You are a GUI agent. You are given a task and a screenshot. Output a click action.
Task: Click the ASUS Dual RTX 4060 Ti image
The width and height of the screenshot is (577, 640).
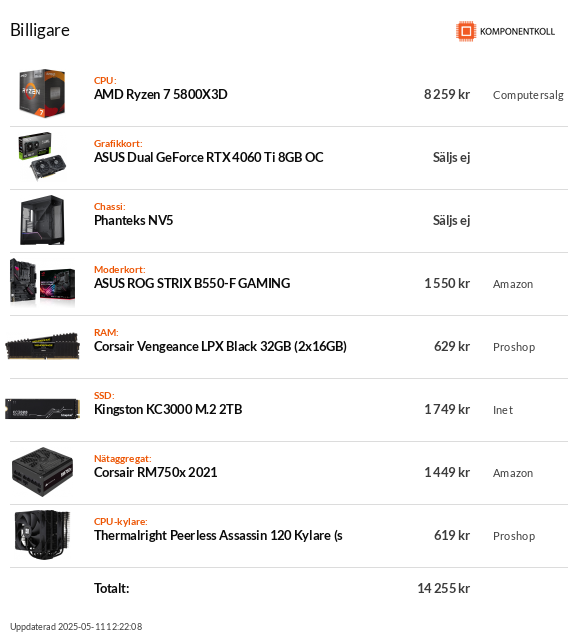click(x=42, y=156)
